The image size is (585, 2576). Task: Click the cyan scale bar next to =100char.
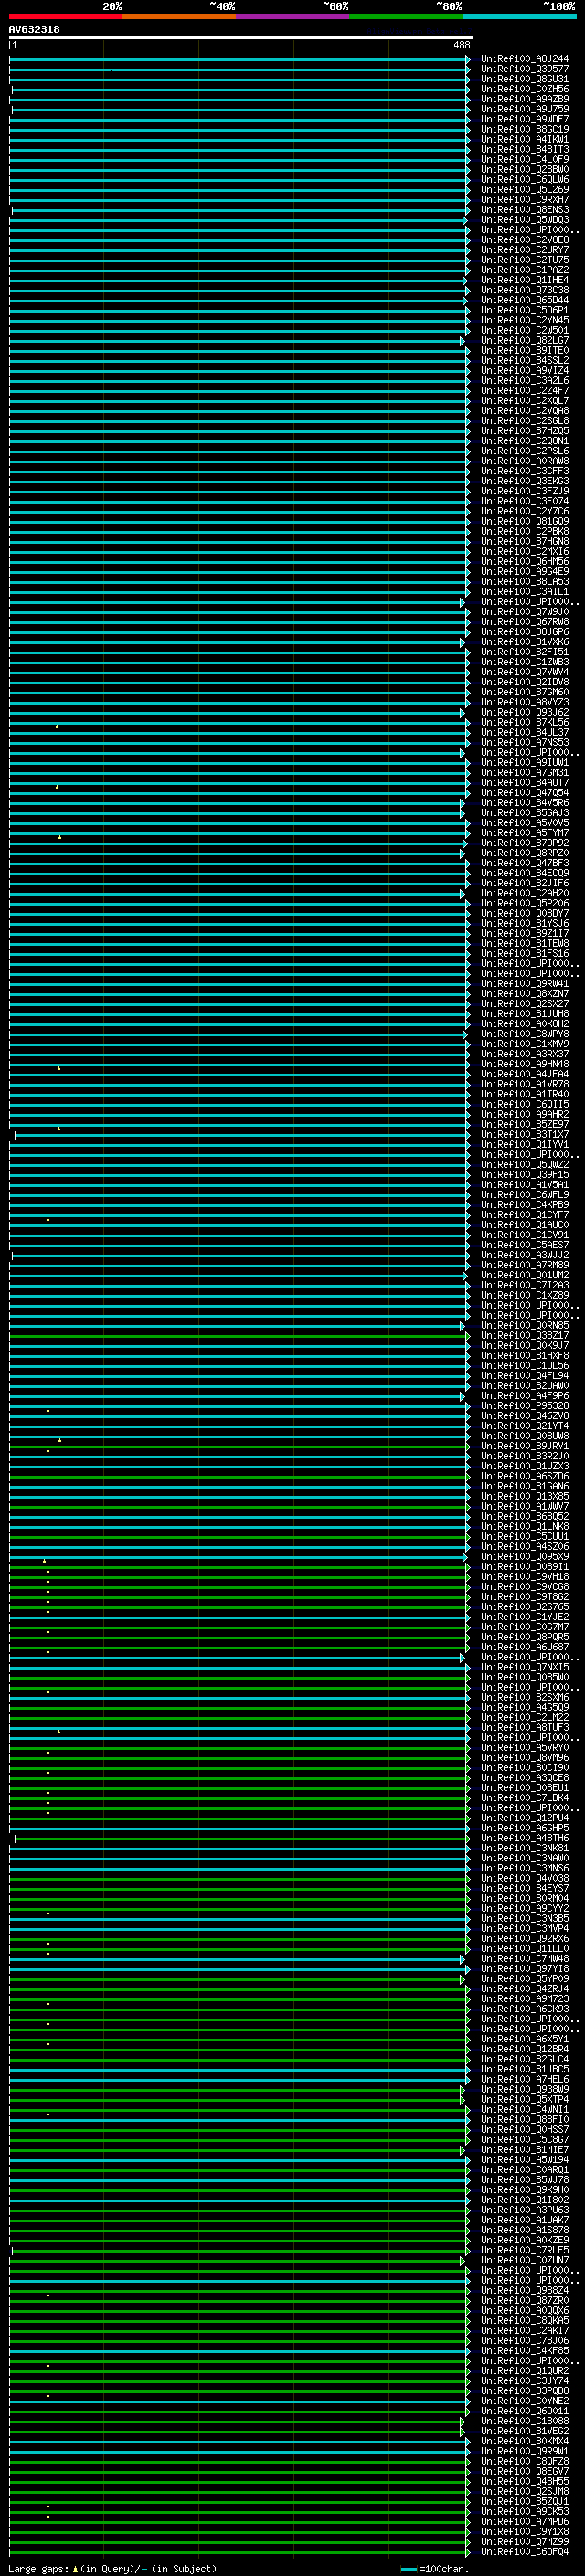tap(408, 2569)
